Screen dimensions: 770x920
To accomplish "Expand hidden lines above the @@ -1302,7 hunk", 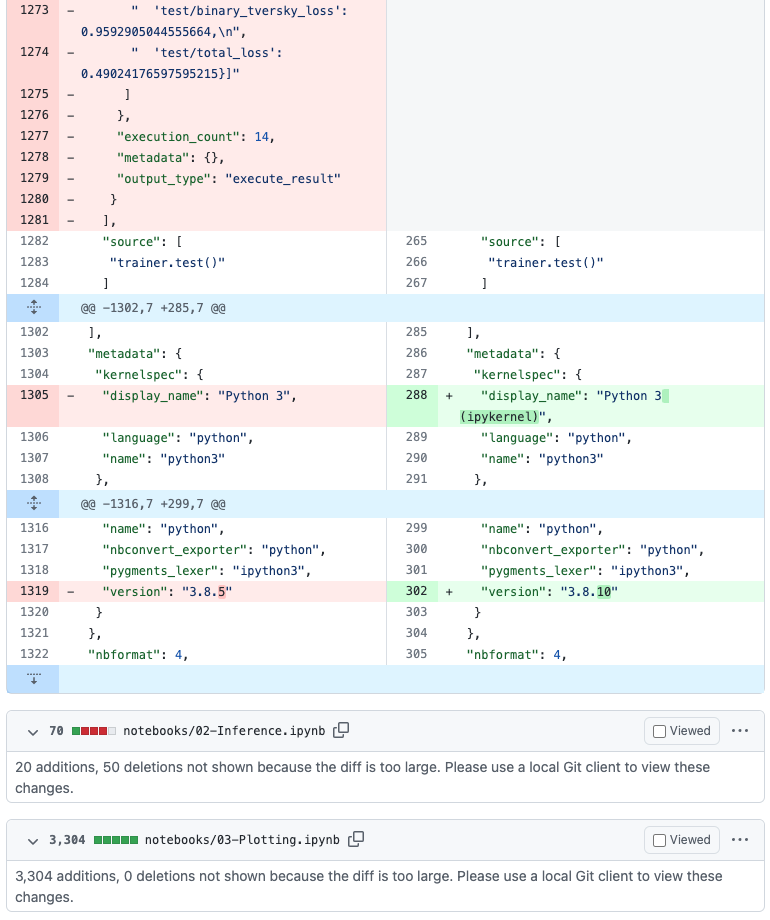I will pyautogui.click(x=32, y=308).
